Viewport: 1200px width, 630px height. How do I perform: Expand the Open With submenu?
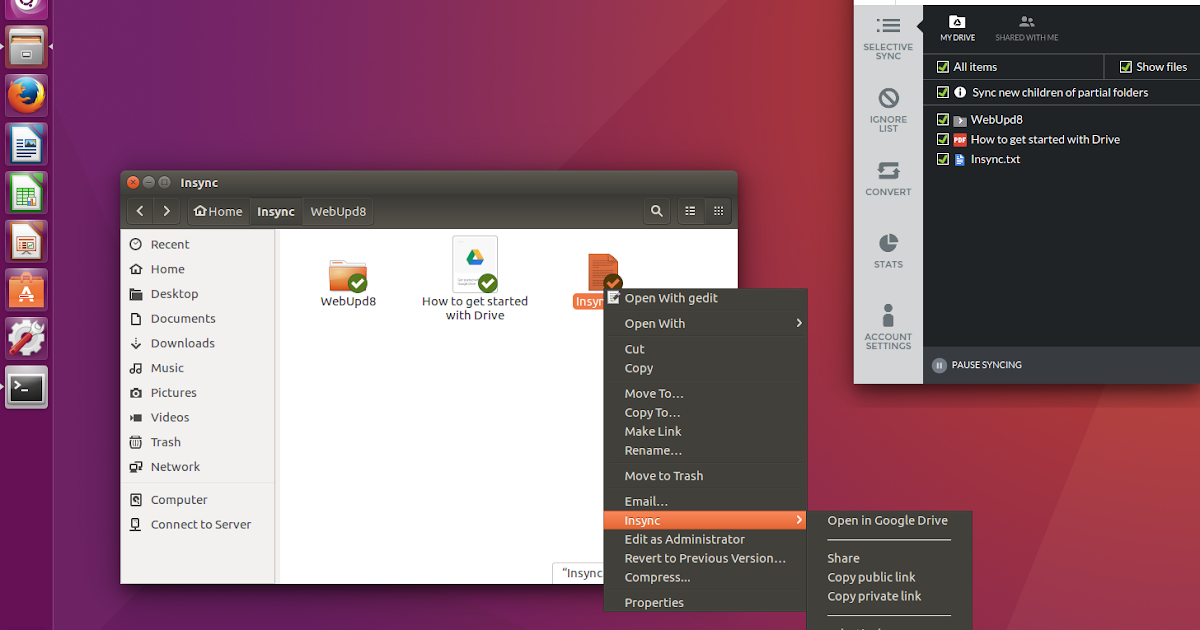click(705, 324)
